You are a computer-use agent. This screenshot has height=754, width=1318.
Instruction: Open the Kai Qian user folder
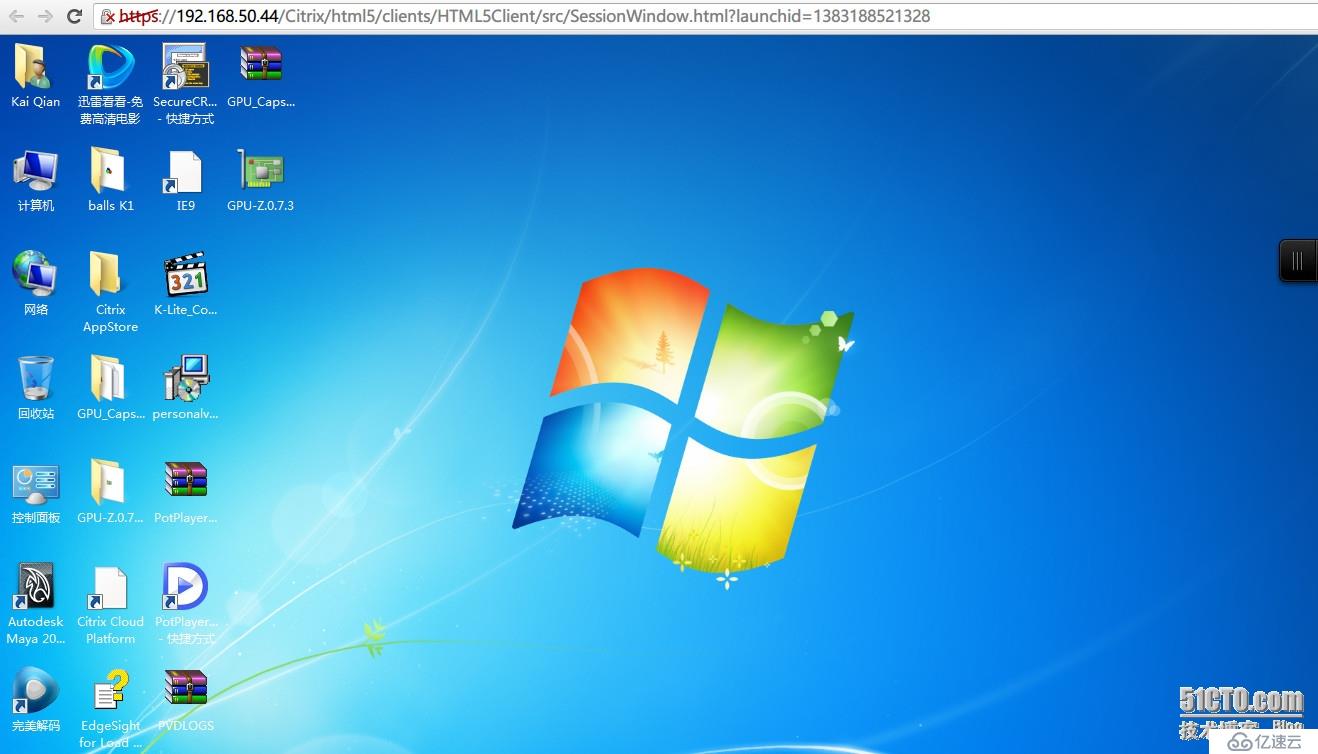pos(35,67)
